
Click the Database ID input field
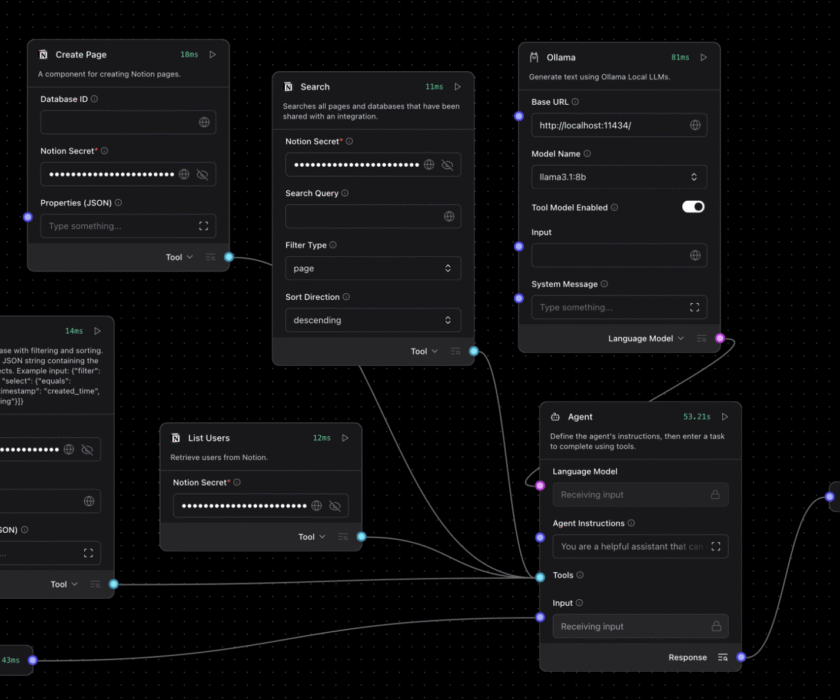click(128, 122)
